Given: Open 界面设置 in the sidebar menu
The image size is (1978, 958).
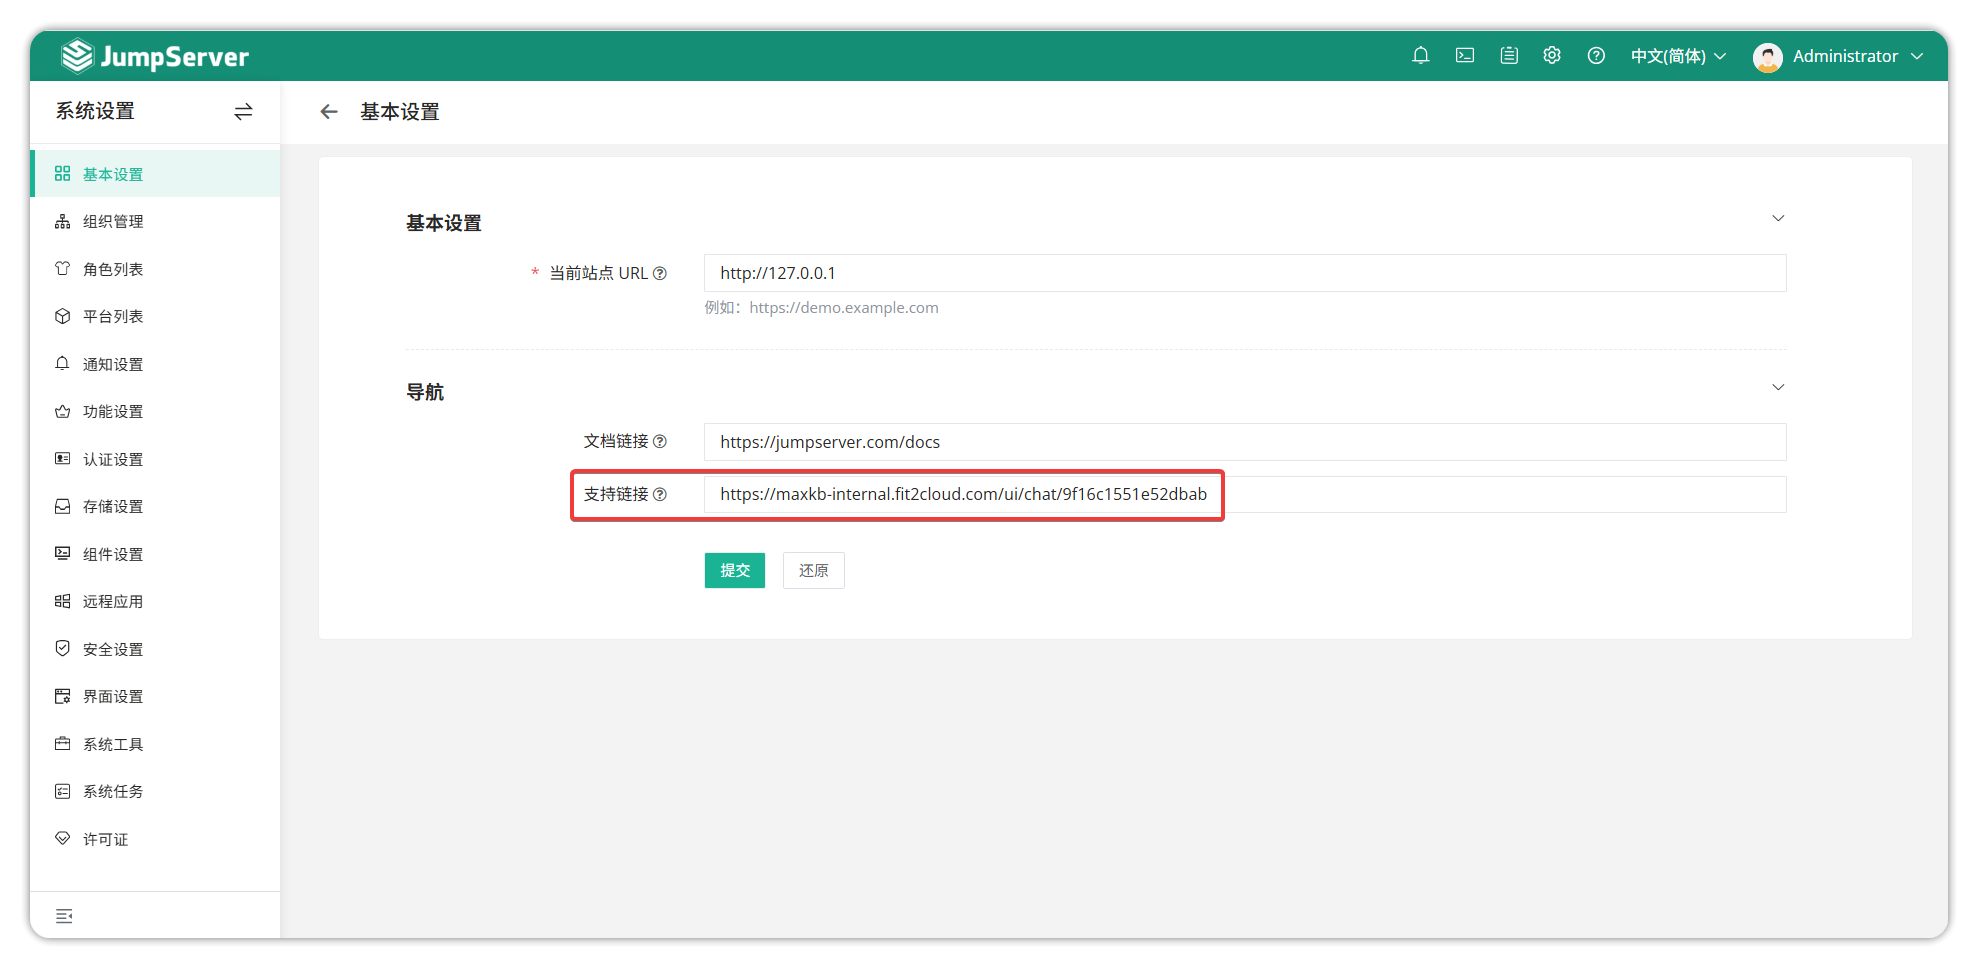Looking at the screenshot, I should (x=155, y=696).
